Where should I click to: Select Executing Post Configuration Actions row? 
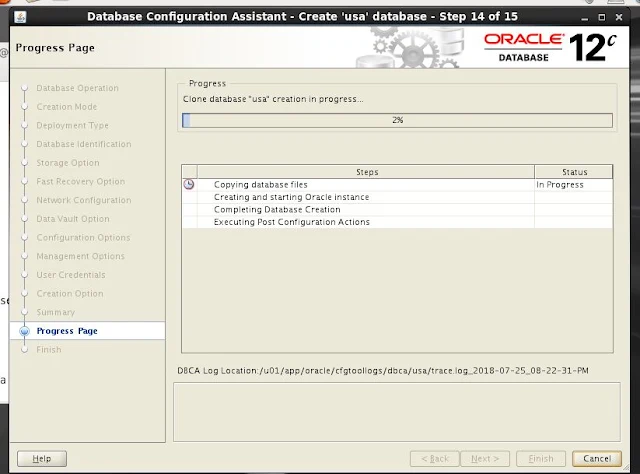click(397, 222)
